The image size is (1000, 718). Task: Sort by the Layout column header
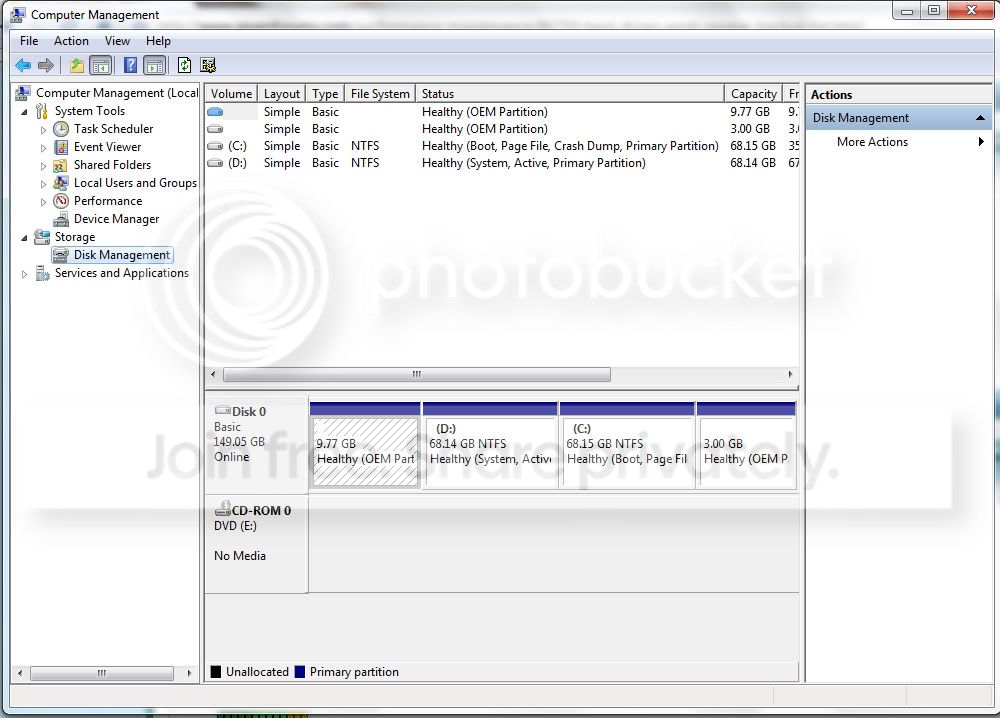pyautogui.click(x=282, y=94)
